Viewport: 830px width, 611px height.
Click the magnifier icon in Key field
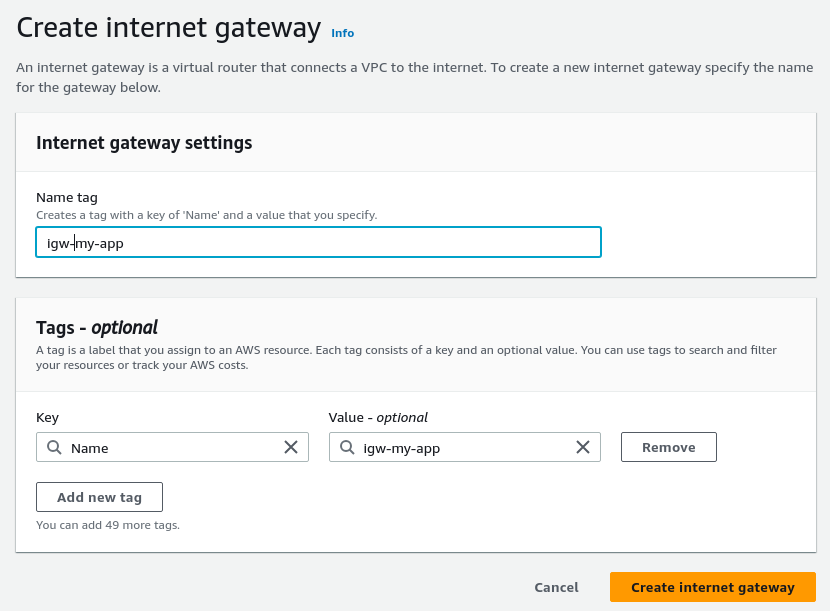tap(54, 447)
